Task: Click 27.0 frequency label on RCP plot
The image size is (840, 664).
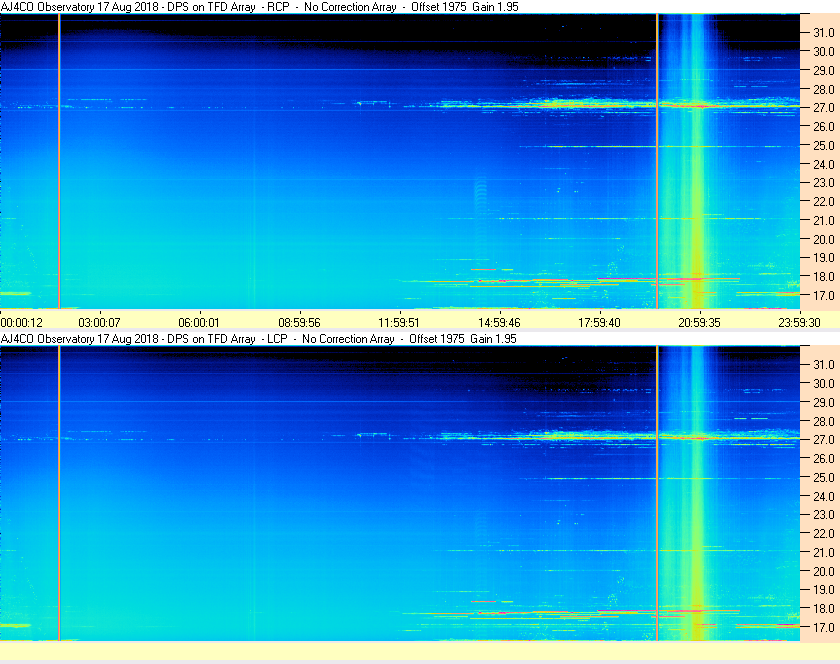Action: pos(824,108)
